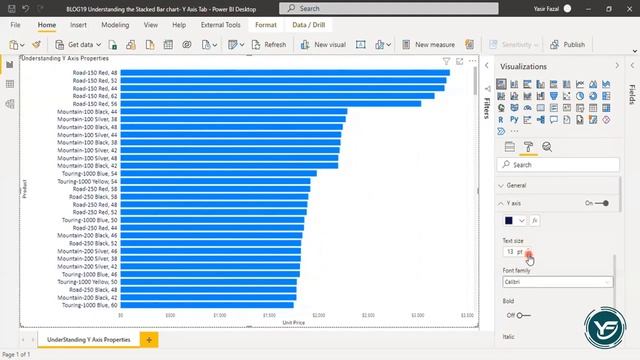Viewport: 640px width, 360px height.
Task: Toggle the Y axis On switch
Action: point(602,203)
